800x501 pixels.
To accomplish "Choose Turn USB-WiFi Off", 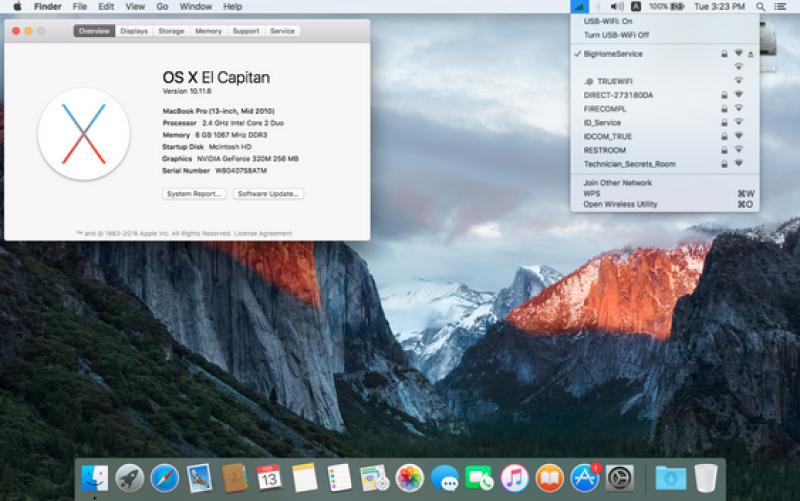I will point(665,35).
